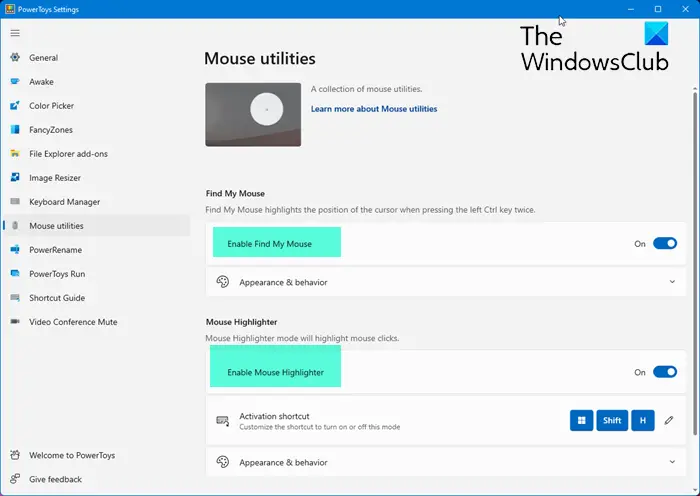Click the Mouse utilities mouse icon
700x496 pixels.
click(x=15, y=225)
